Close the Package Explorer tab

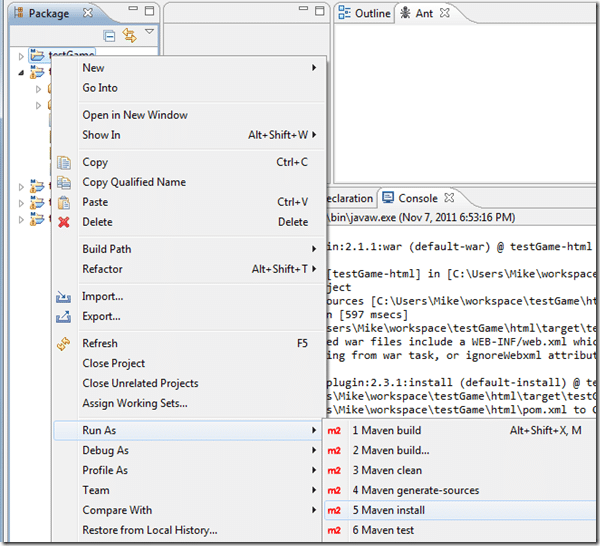(x=88, y=13)
